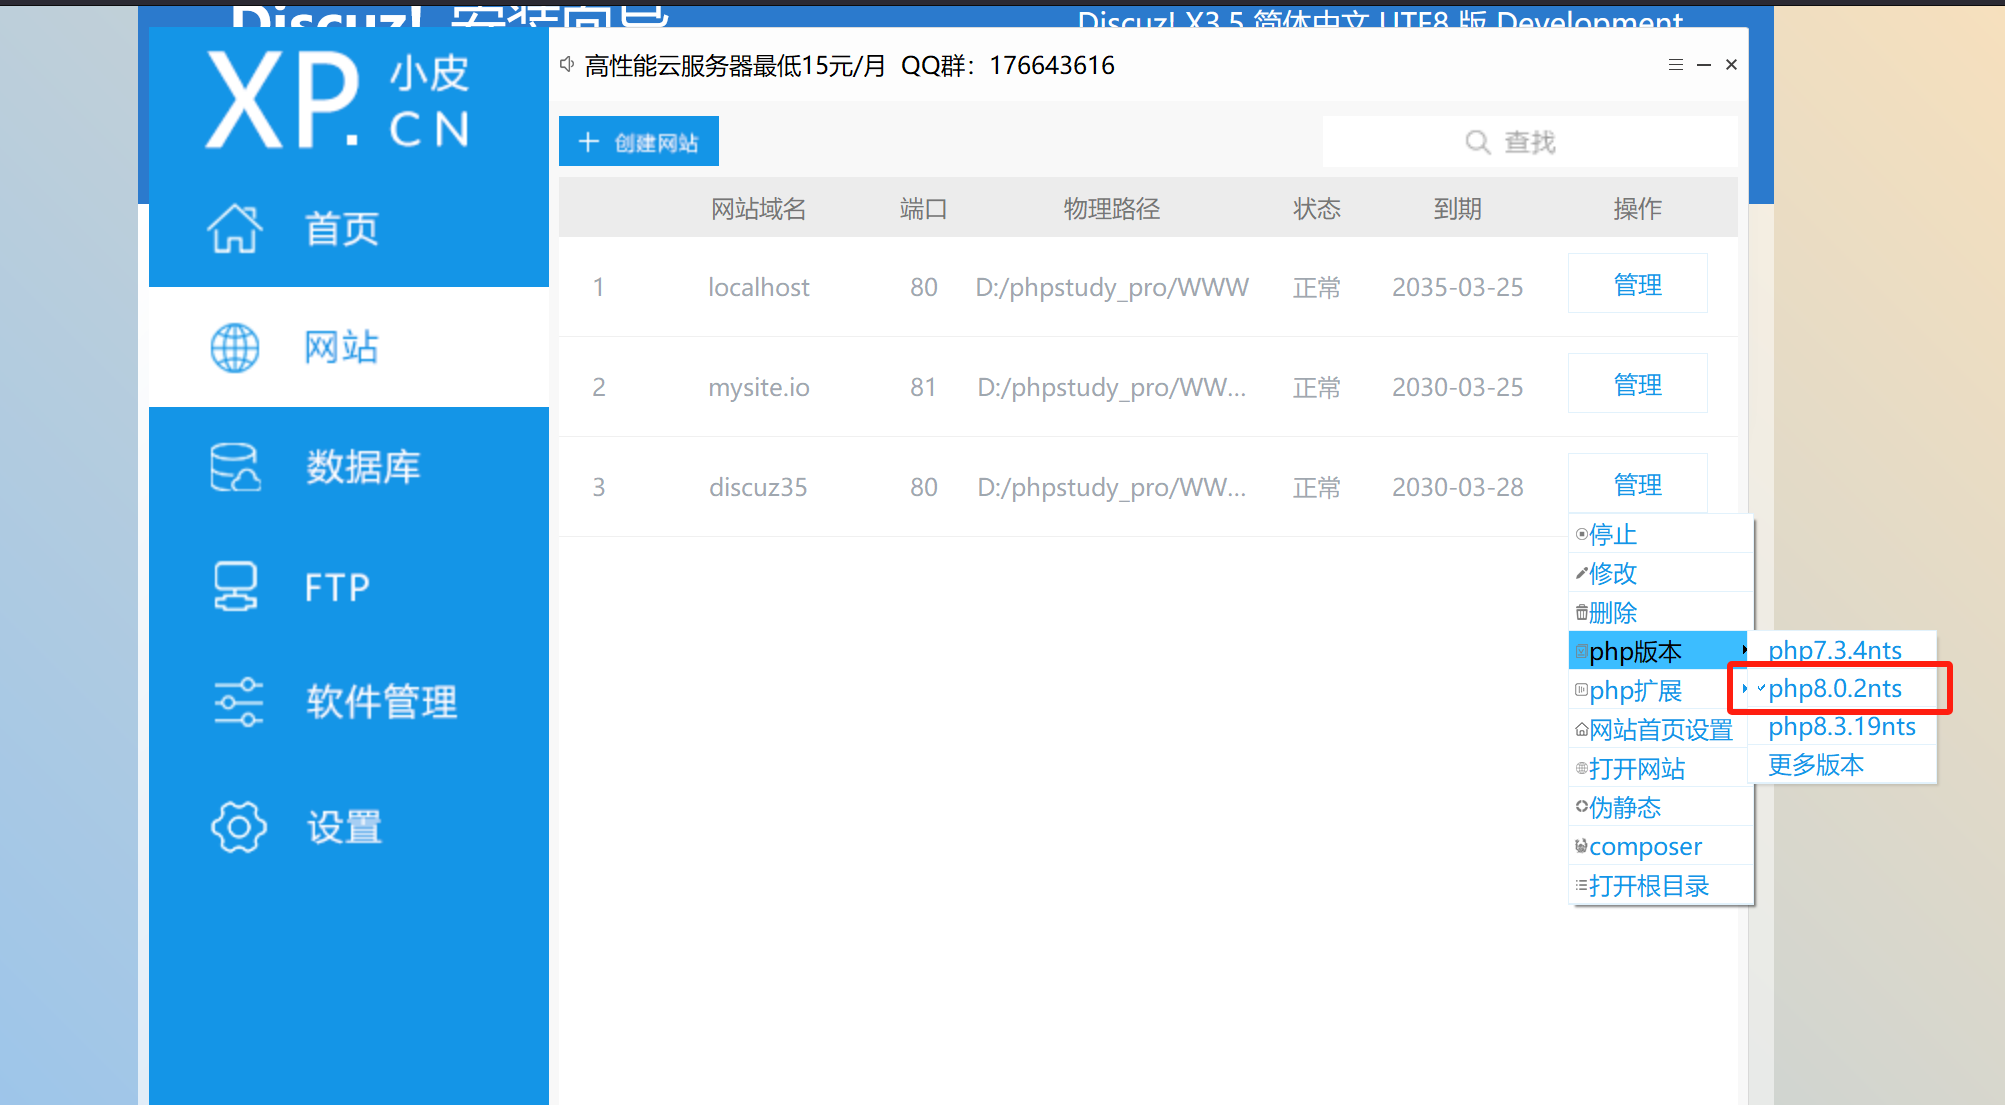Open the 数据库 database section

point(349,467)
